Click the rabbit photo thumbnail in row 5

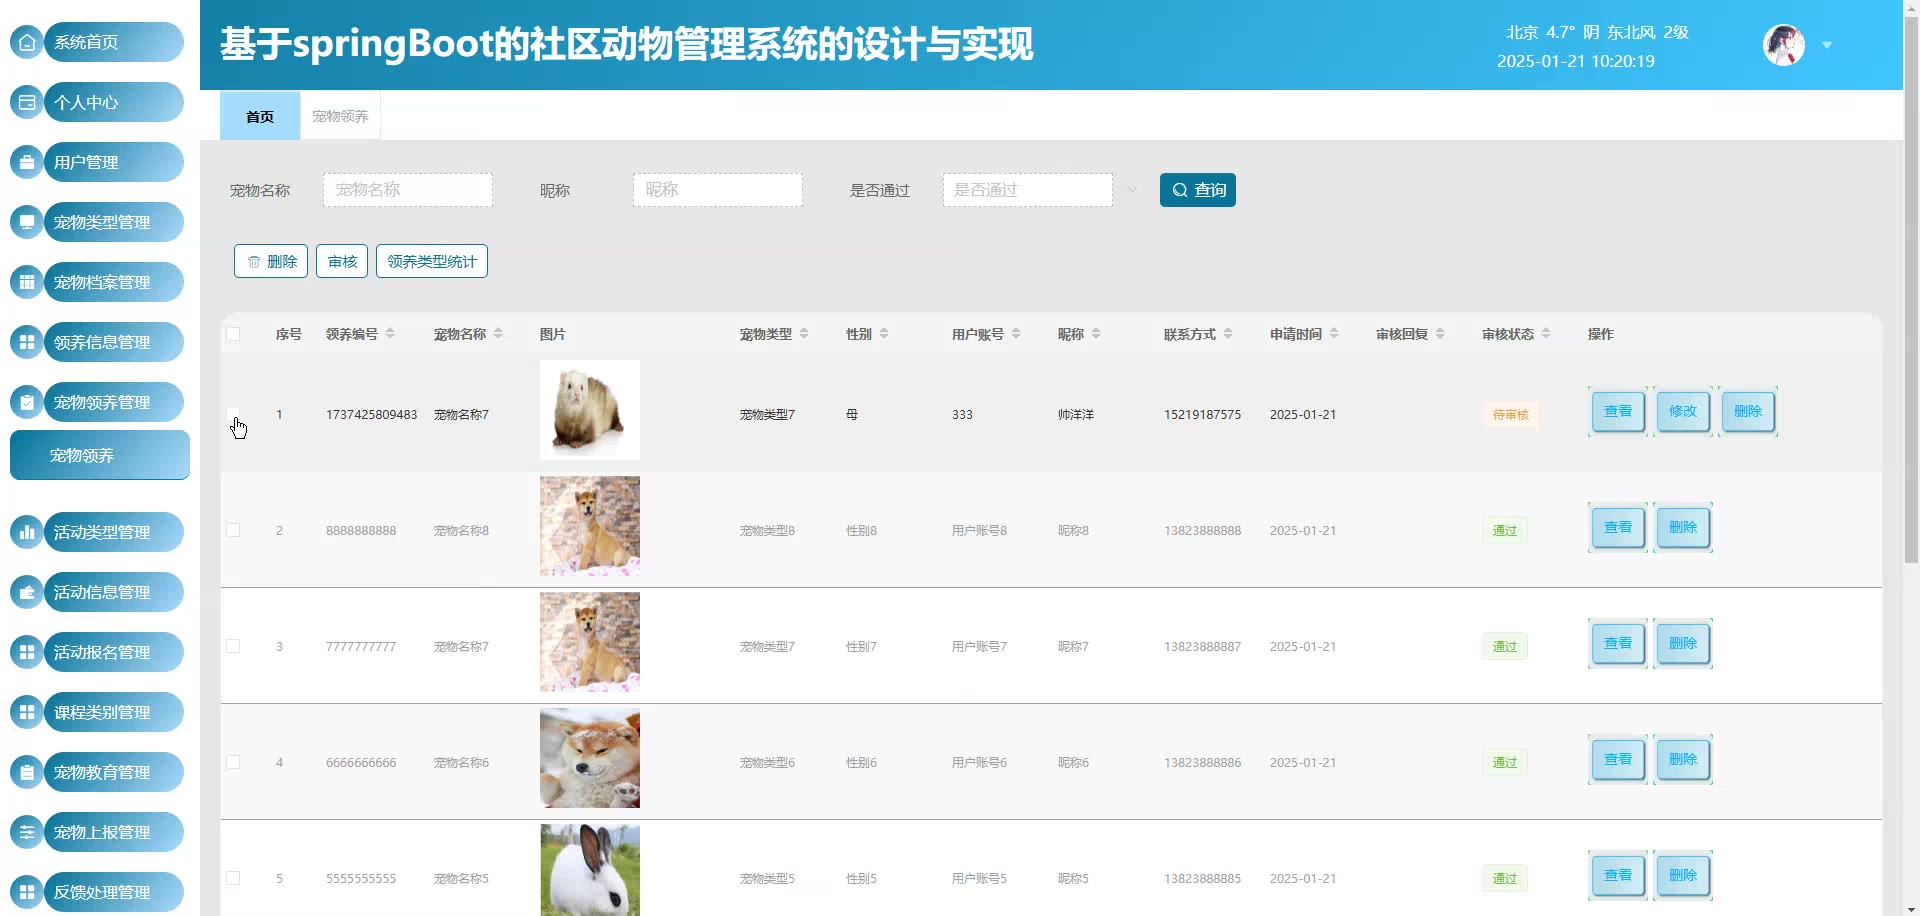590,870
